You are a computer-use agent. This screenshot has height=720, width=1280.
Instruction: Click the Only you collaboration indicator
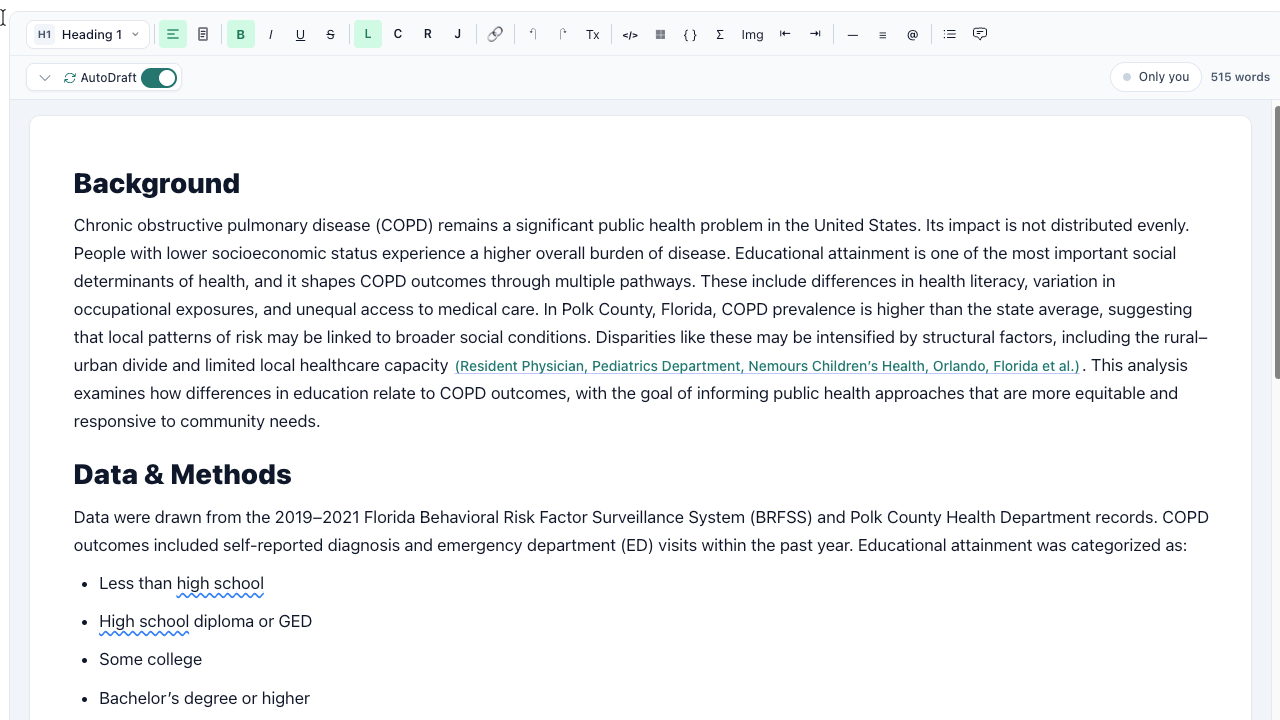[x=1155, y=76]
